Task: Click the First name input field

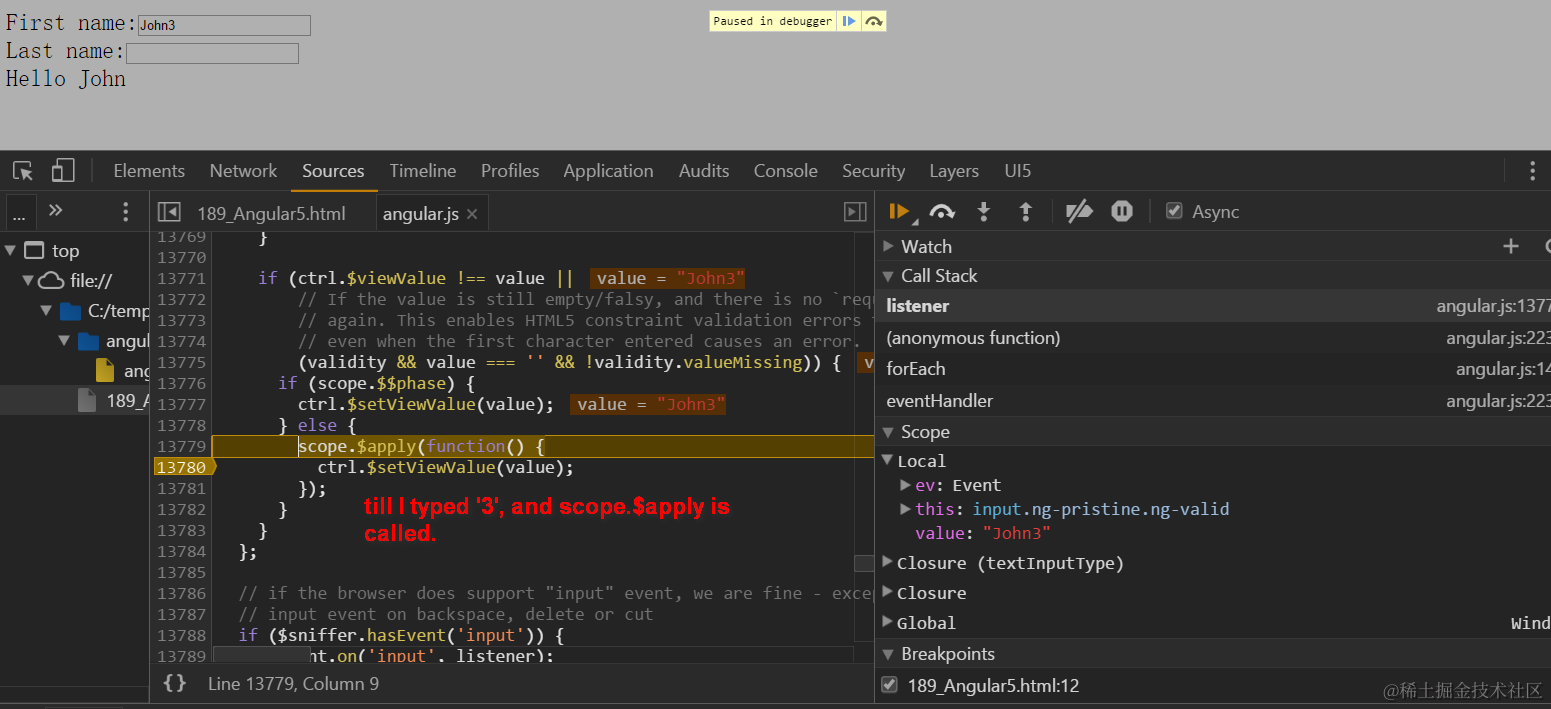Action: click(x=224, y=25)
